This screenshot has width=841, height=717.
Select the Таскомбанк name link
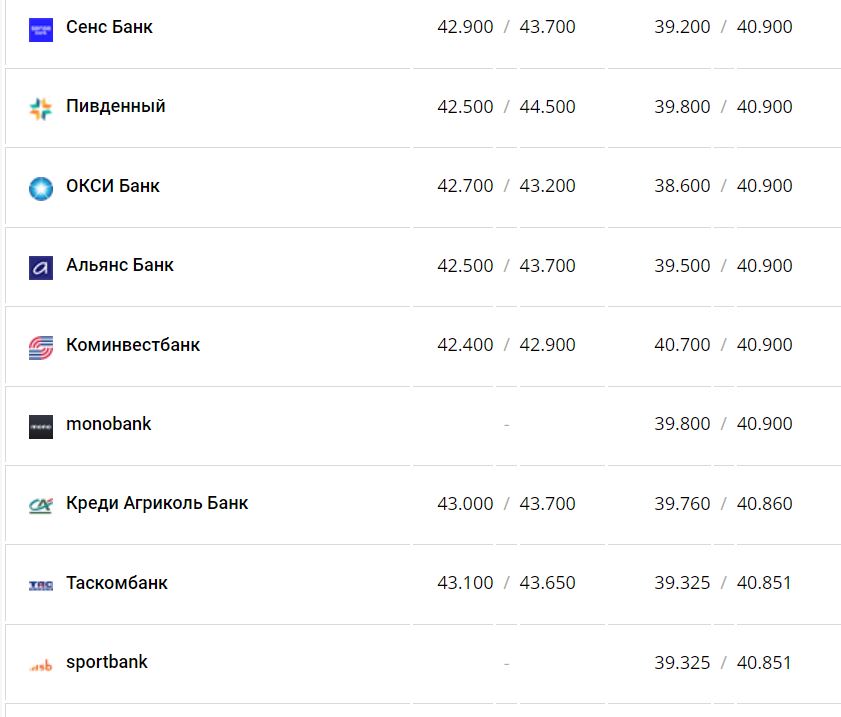[116, 583]
